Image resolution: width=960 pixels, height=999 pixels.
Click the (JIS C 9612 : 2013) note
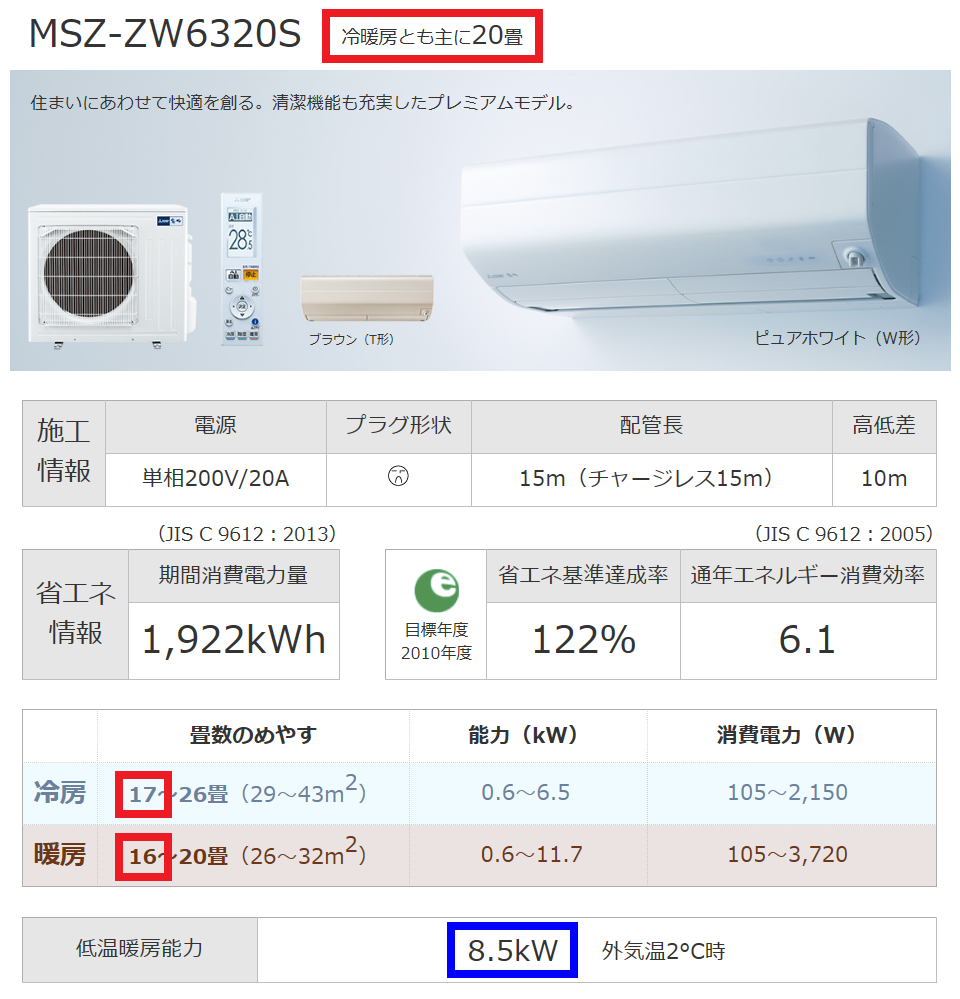(x=247, y=534)
